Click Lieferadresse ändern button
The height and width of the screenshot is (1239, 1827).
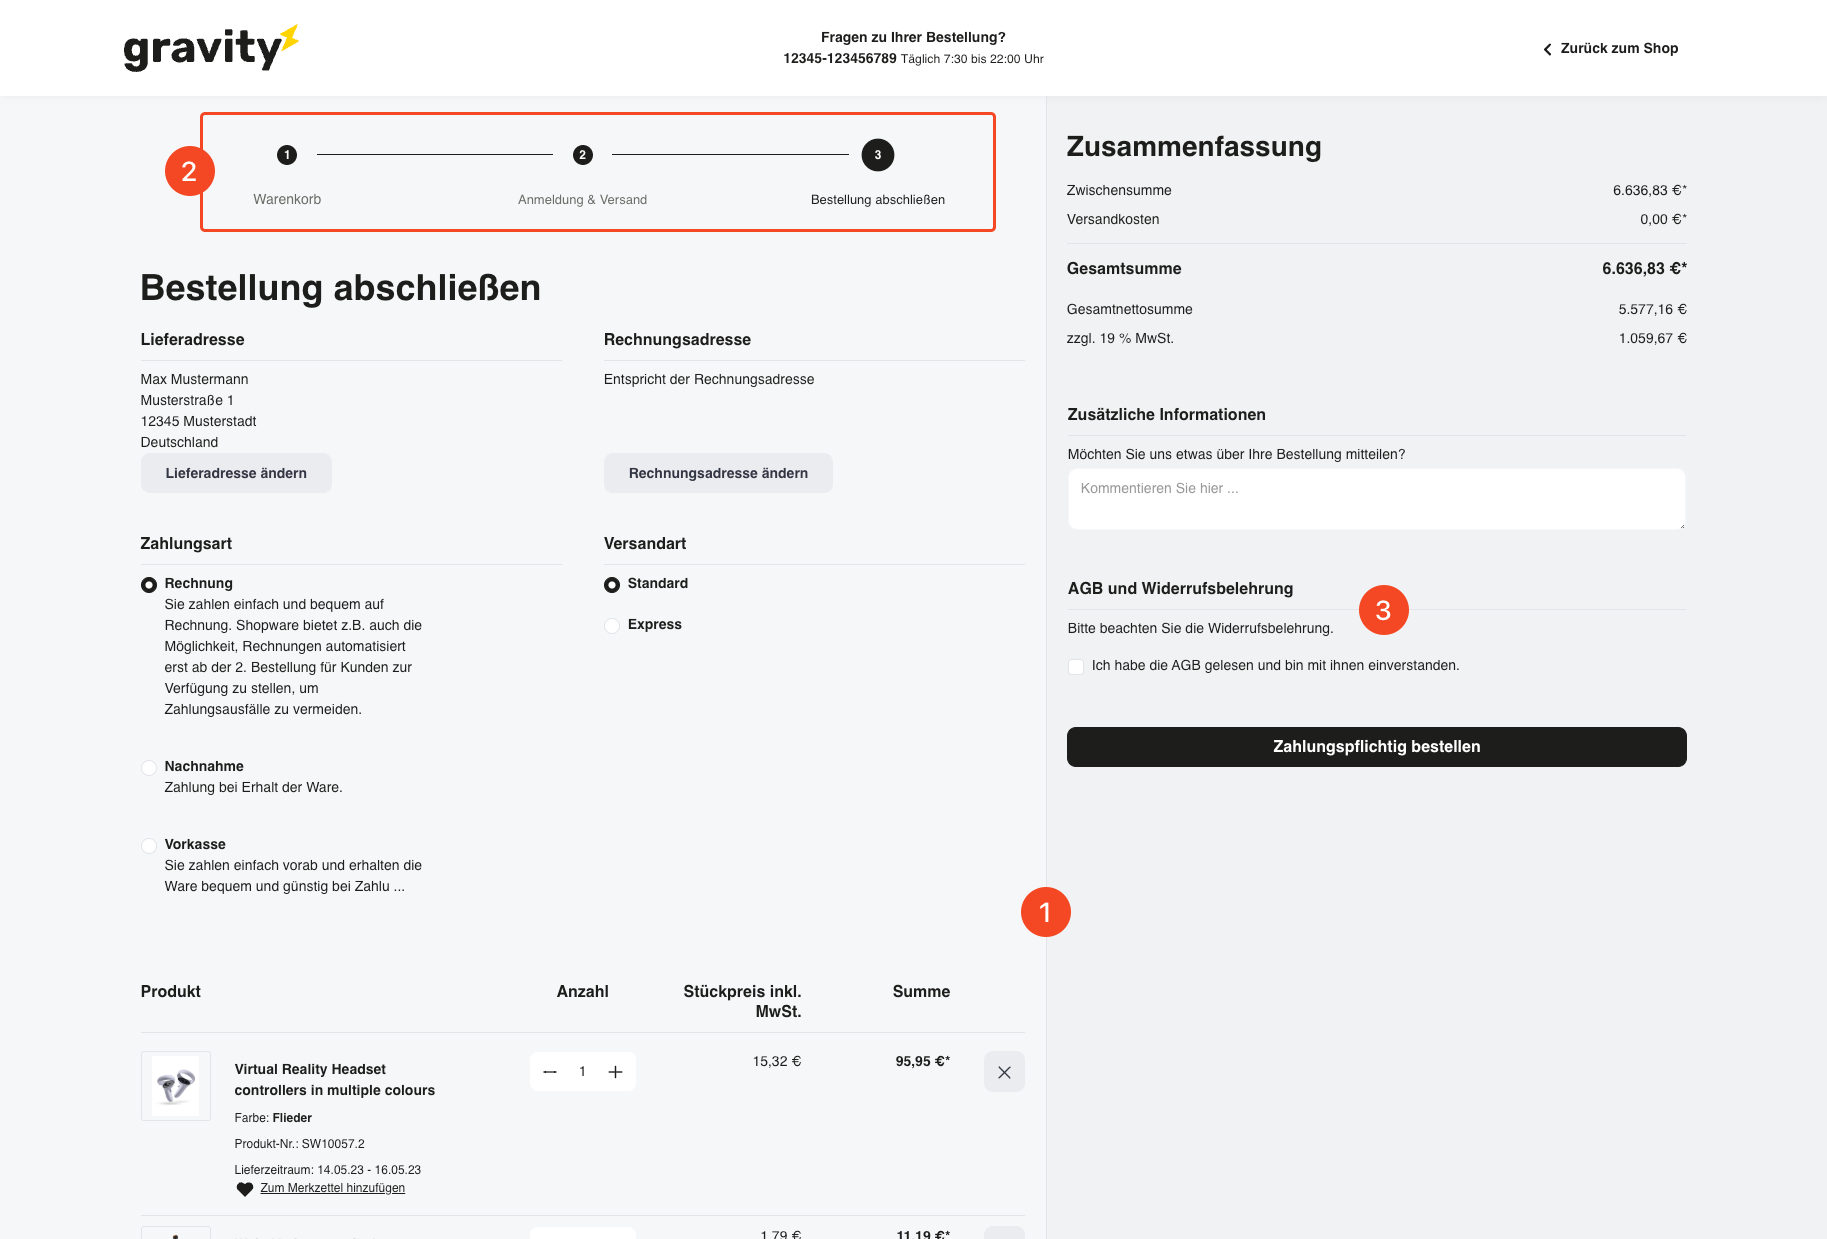pyautogui.click(x=236, y=473)
